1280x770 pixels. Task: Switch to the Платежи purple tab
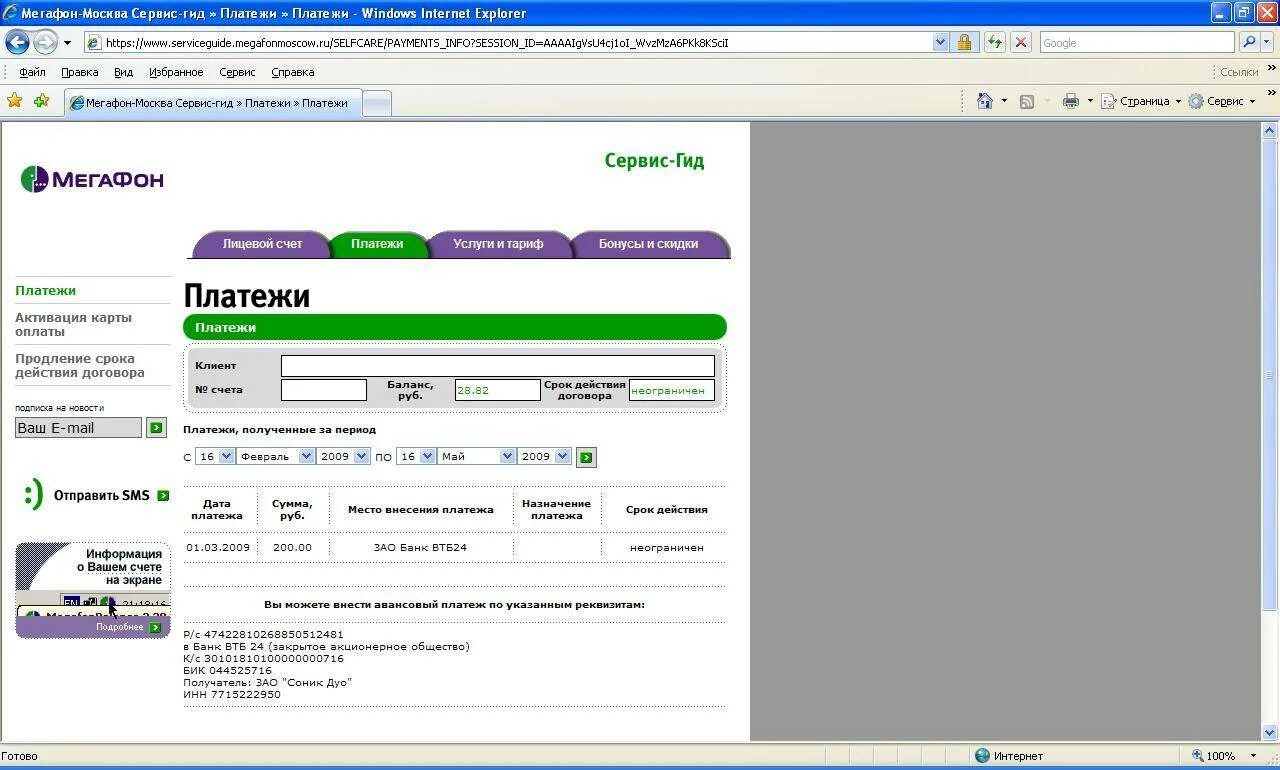[377, 244]
